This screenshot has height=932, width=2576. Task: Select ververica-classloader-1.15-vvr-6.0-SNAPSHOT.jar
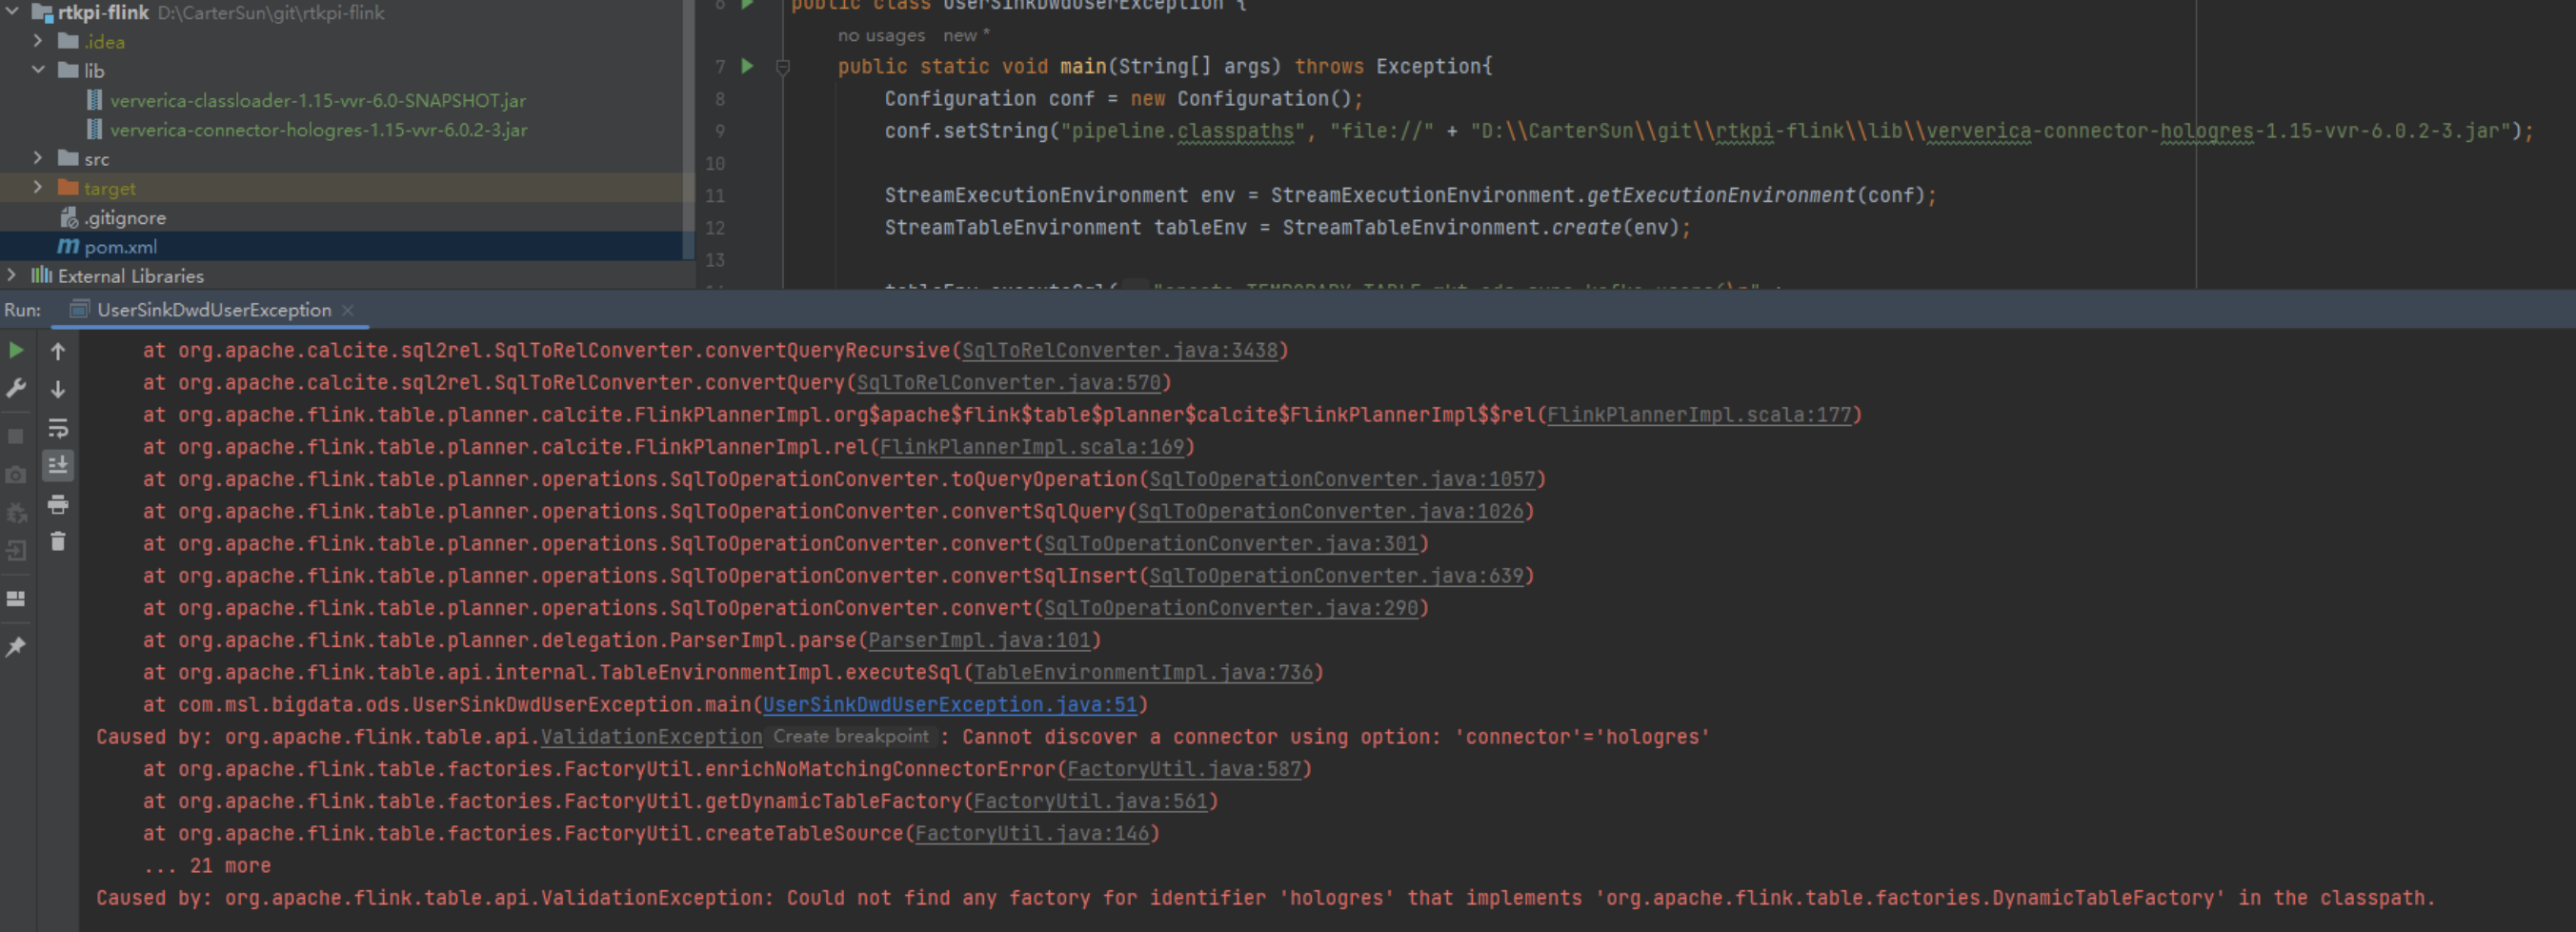(317, 100)
